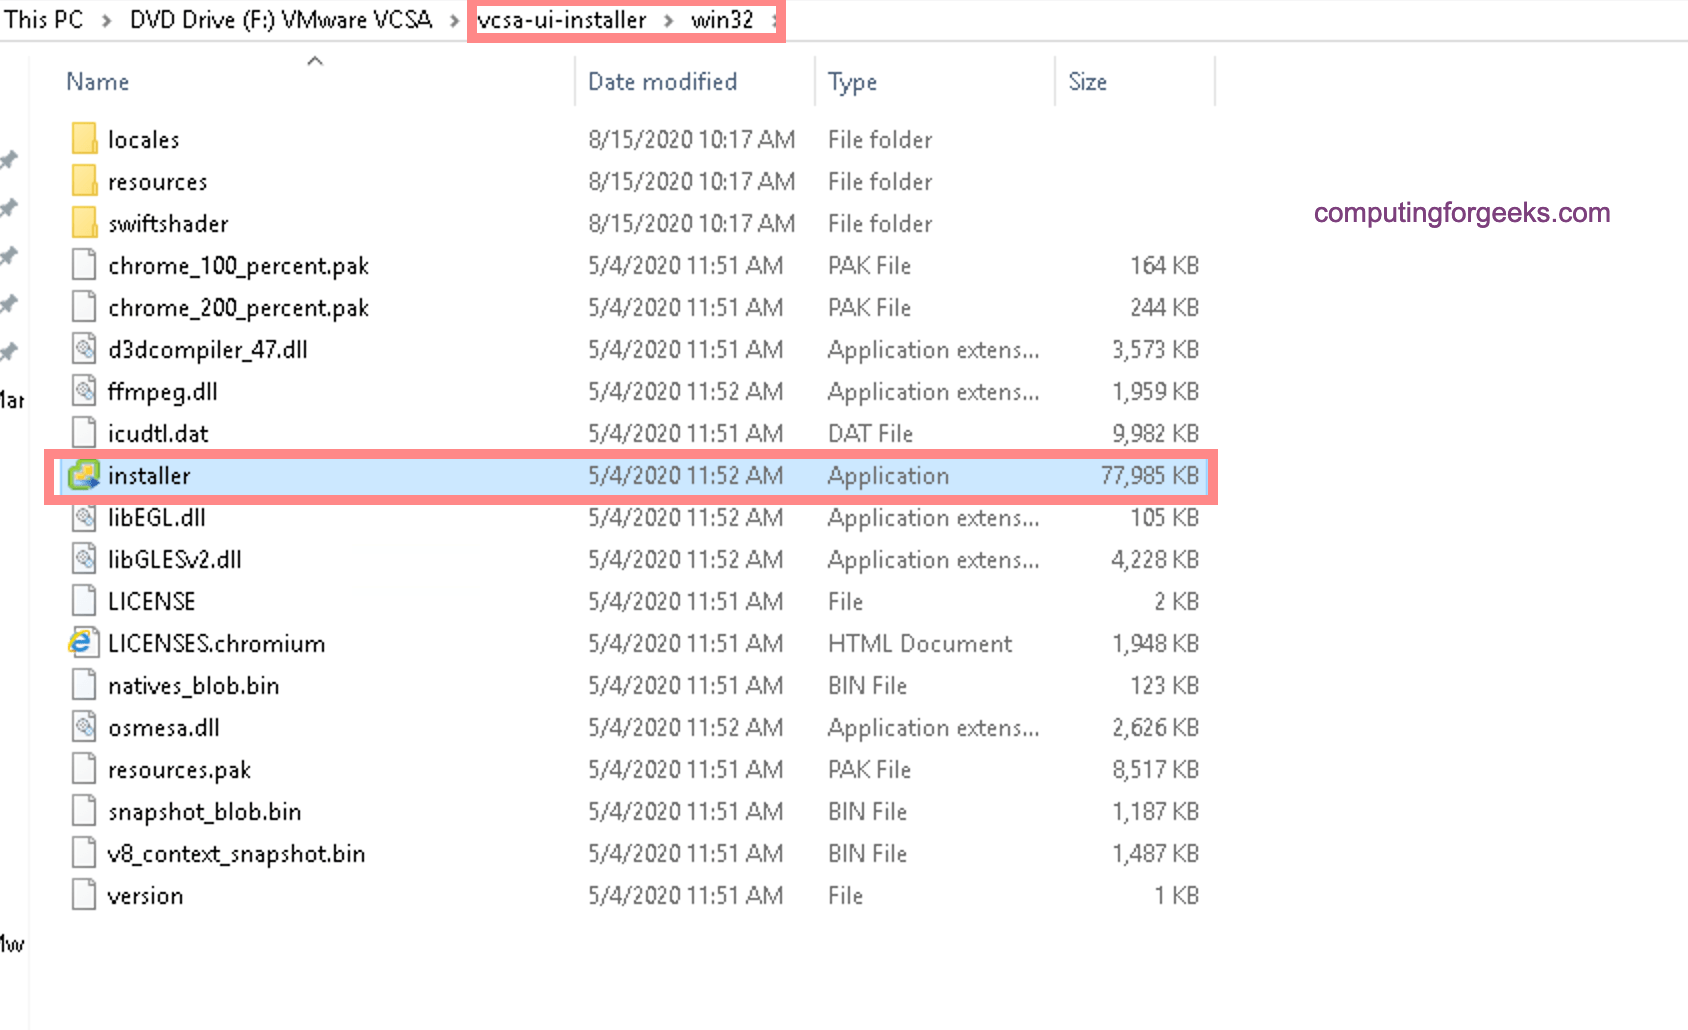Viewport: 1688px width, 1030px height.
Task: Open breadcrumb dropdown arrow after vcsa-ui-installer
Action: click(668, 19)
